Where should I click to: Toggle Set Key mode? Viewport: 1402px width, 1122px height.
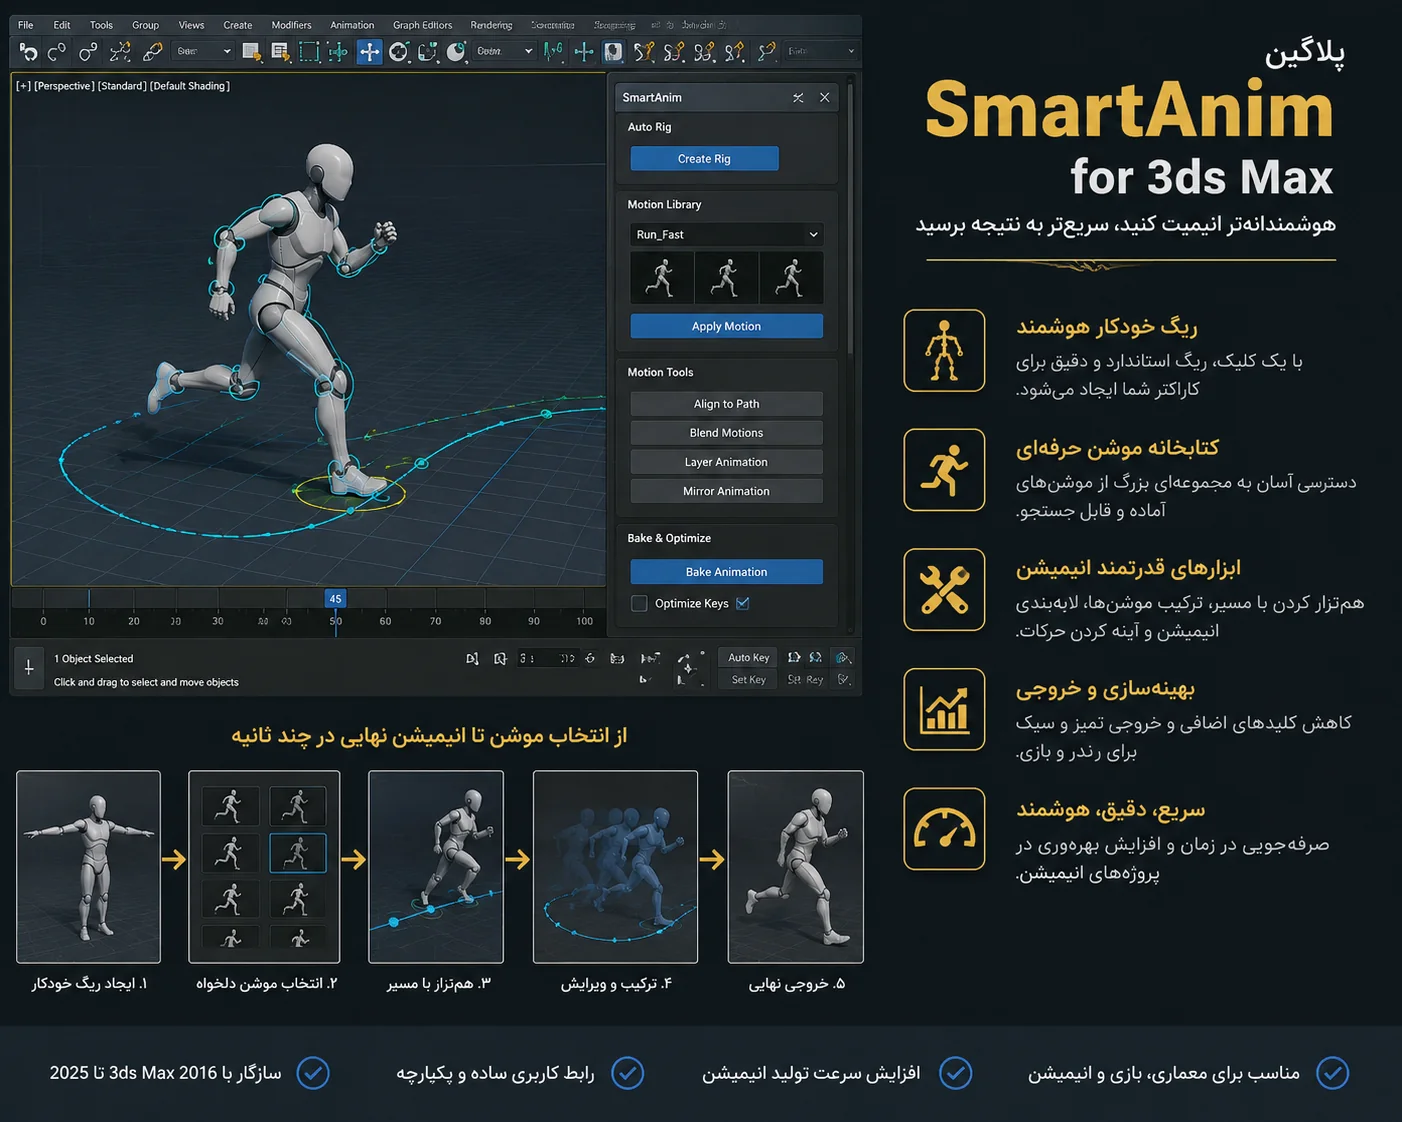(x=748, y=680)
